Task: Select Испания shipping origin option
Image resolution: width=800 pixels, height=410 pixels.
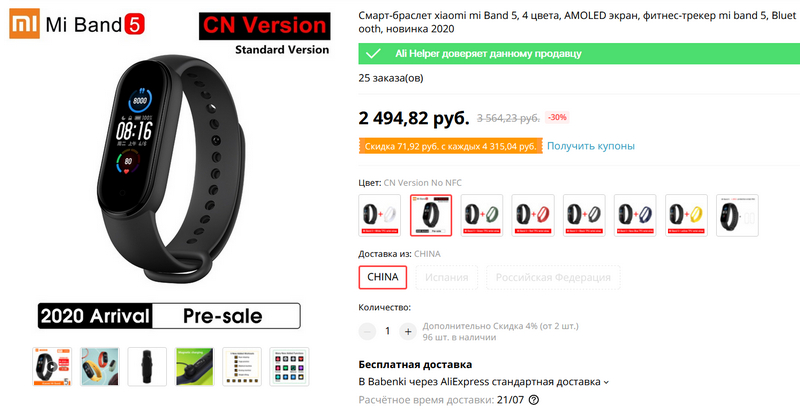Action: 446,277
